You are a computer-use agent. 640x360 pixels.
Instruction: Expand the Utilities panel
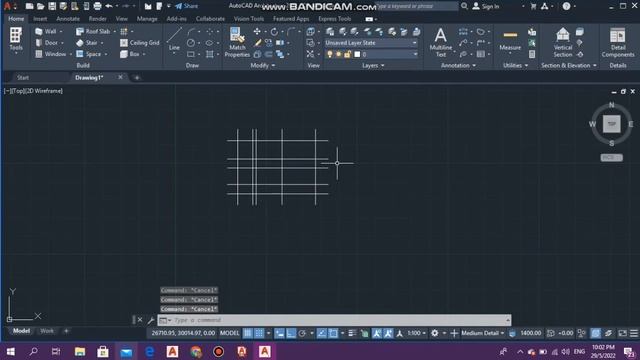[515, 65]
